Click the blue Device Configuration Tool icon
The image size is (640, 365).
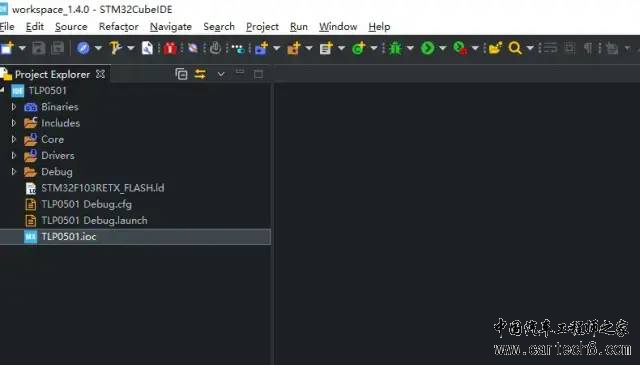tap(83, 48)
